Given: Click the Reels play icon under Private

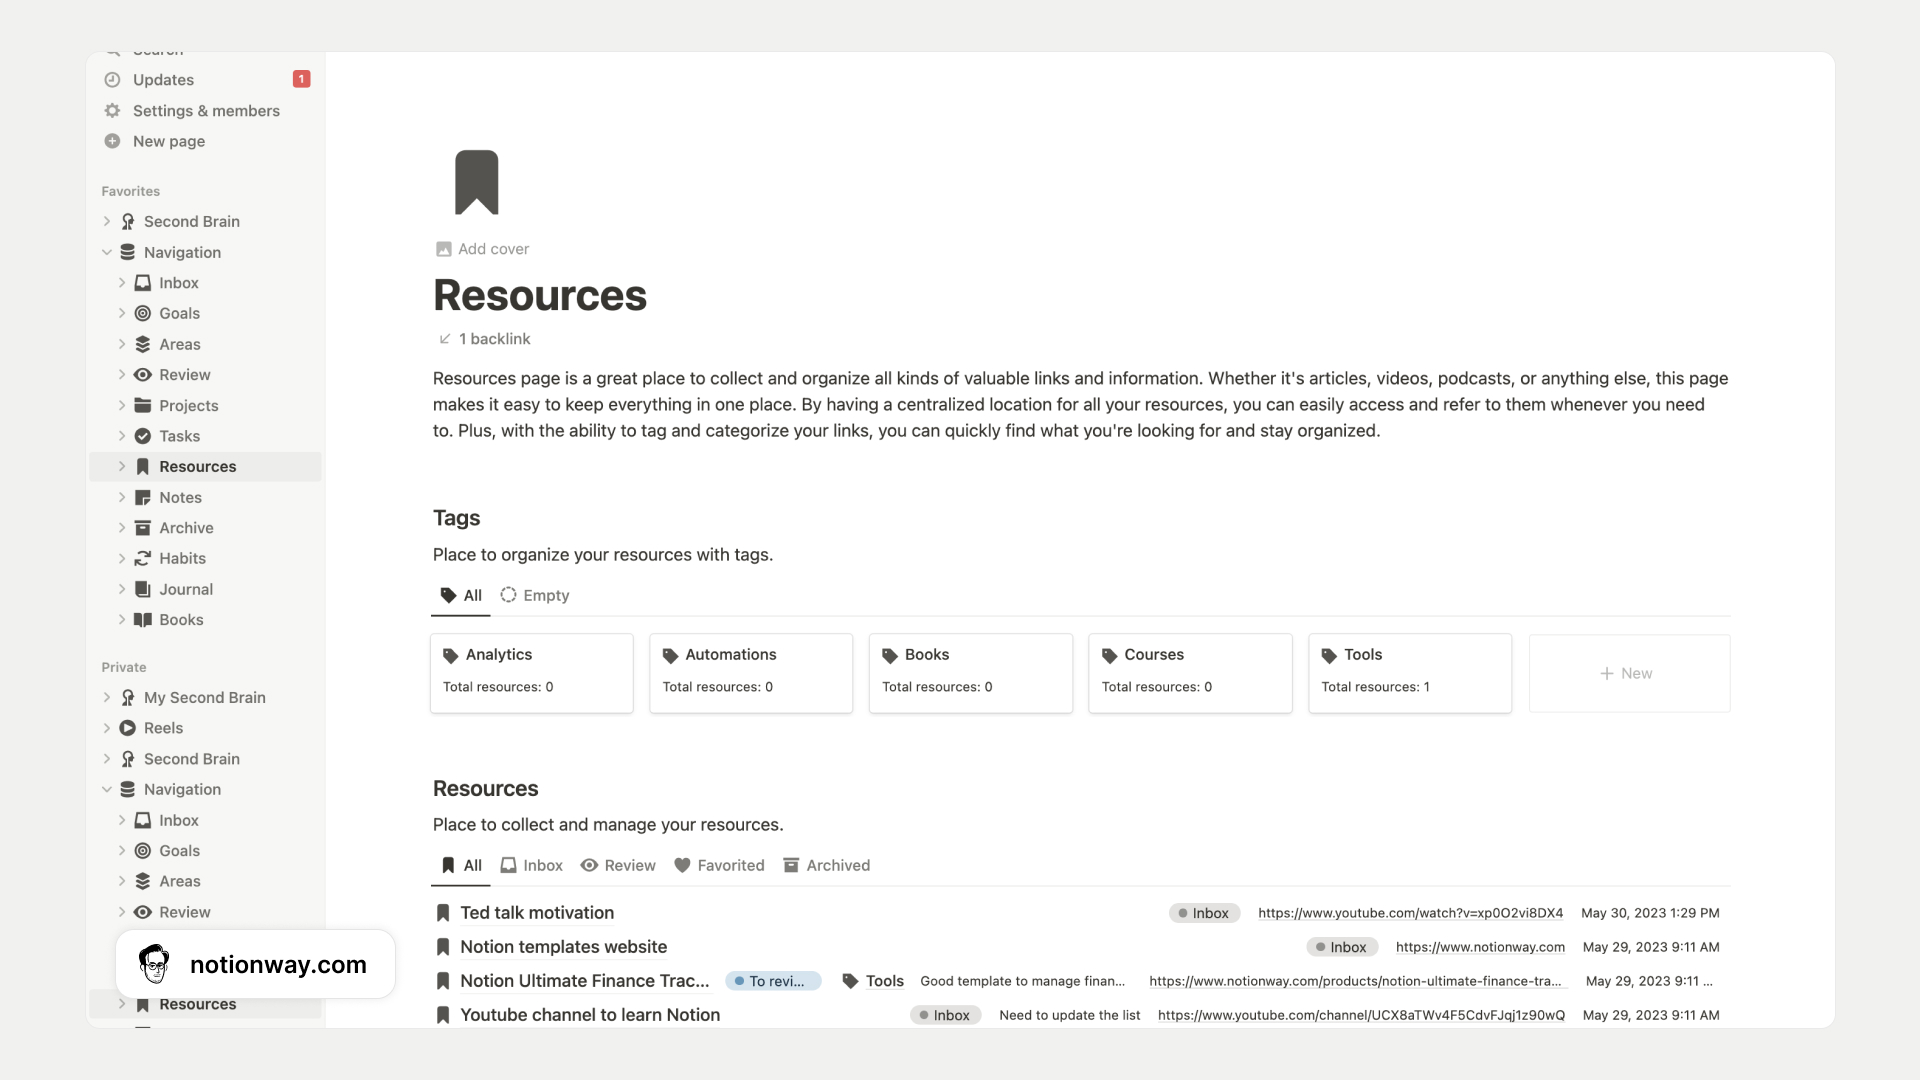Looking at the screenshot, I should coord(126,728).
